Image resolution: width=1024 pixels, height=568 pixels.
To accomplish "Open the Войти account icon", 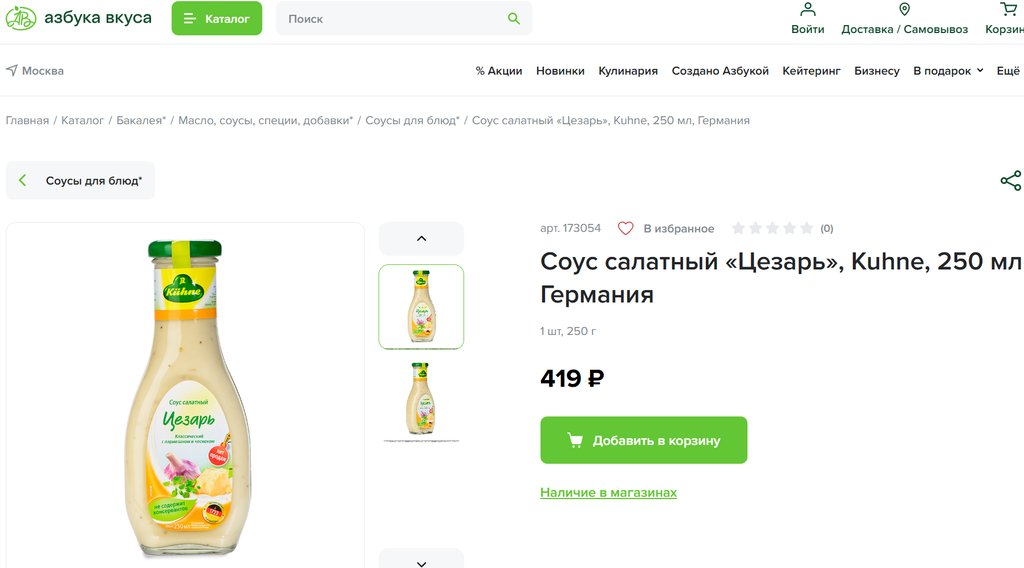I will click(x=808, y=10).
